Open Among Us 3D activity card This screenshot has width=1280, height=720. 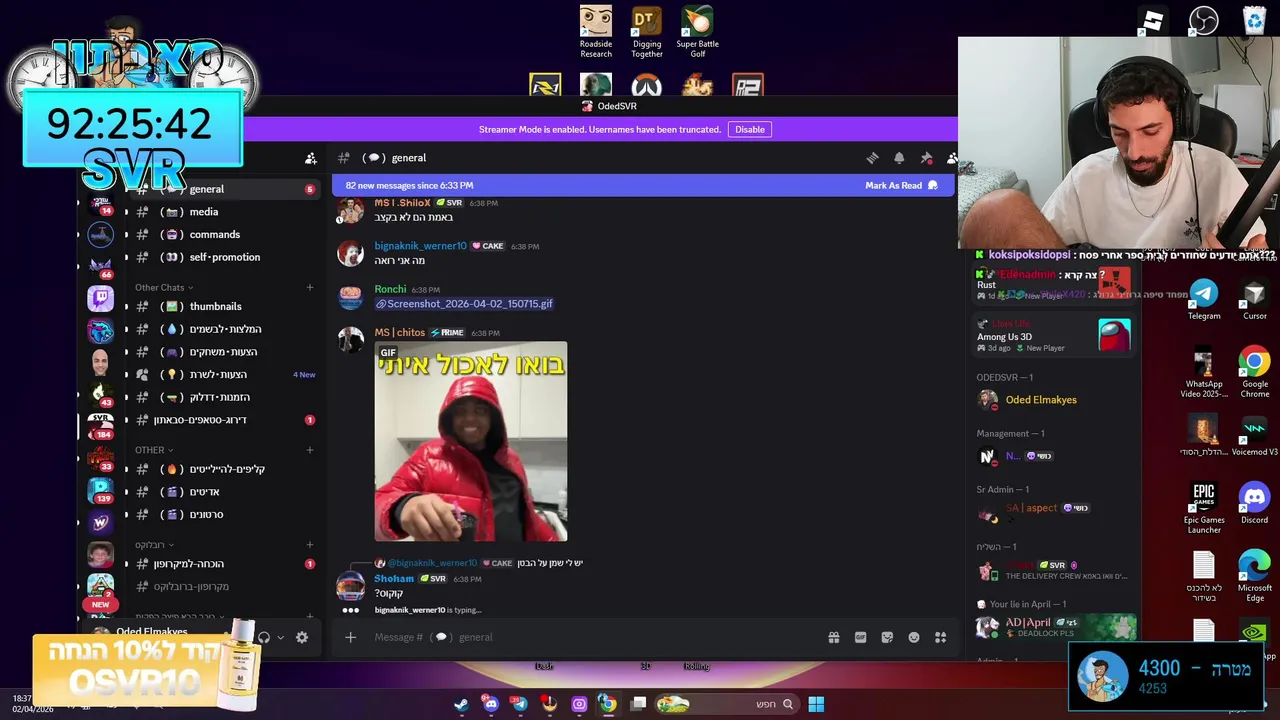1054,336
